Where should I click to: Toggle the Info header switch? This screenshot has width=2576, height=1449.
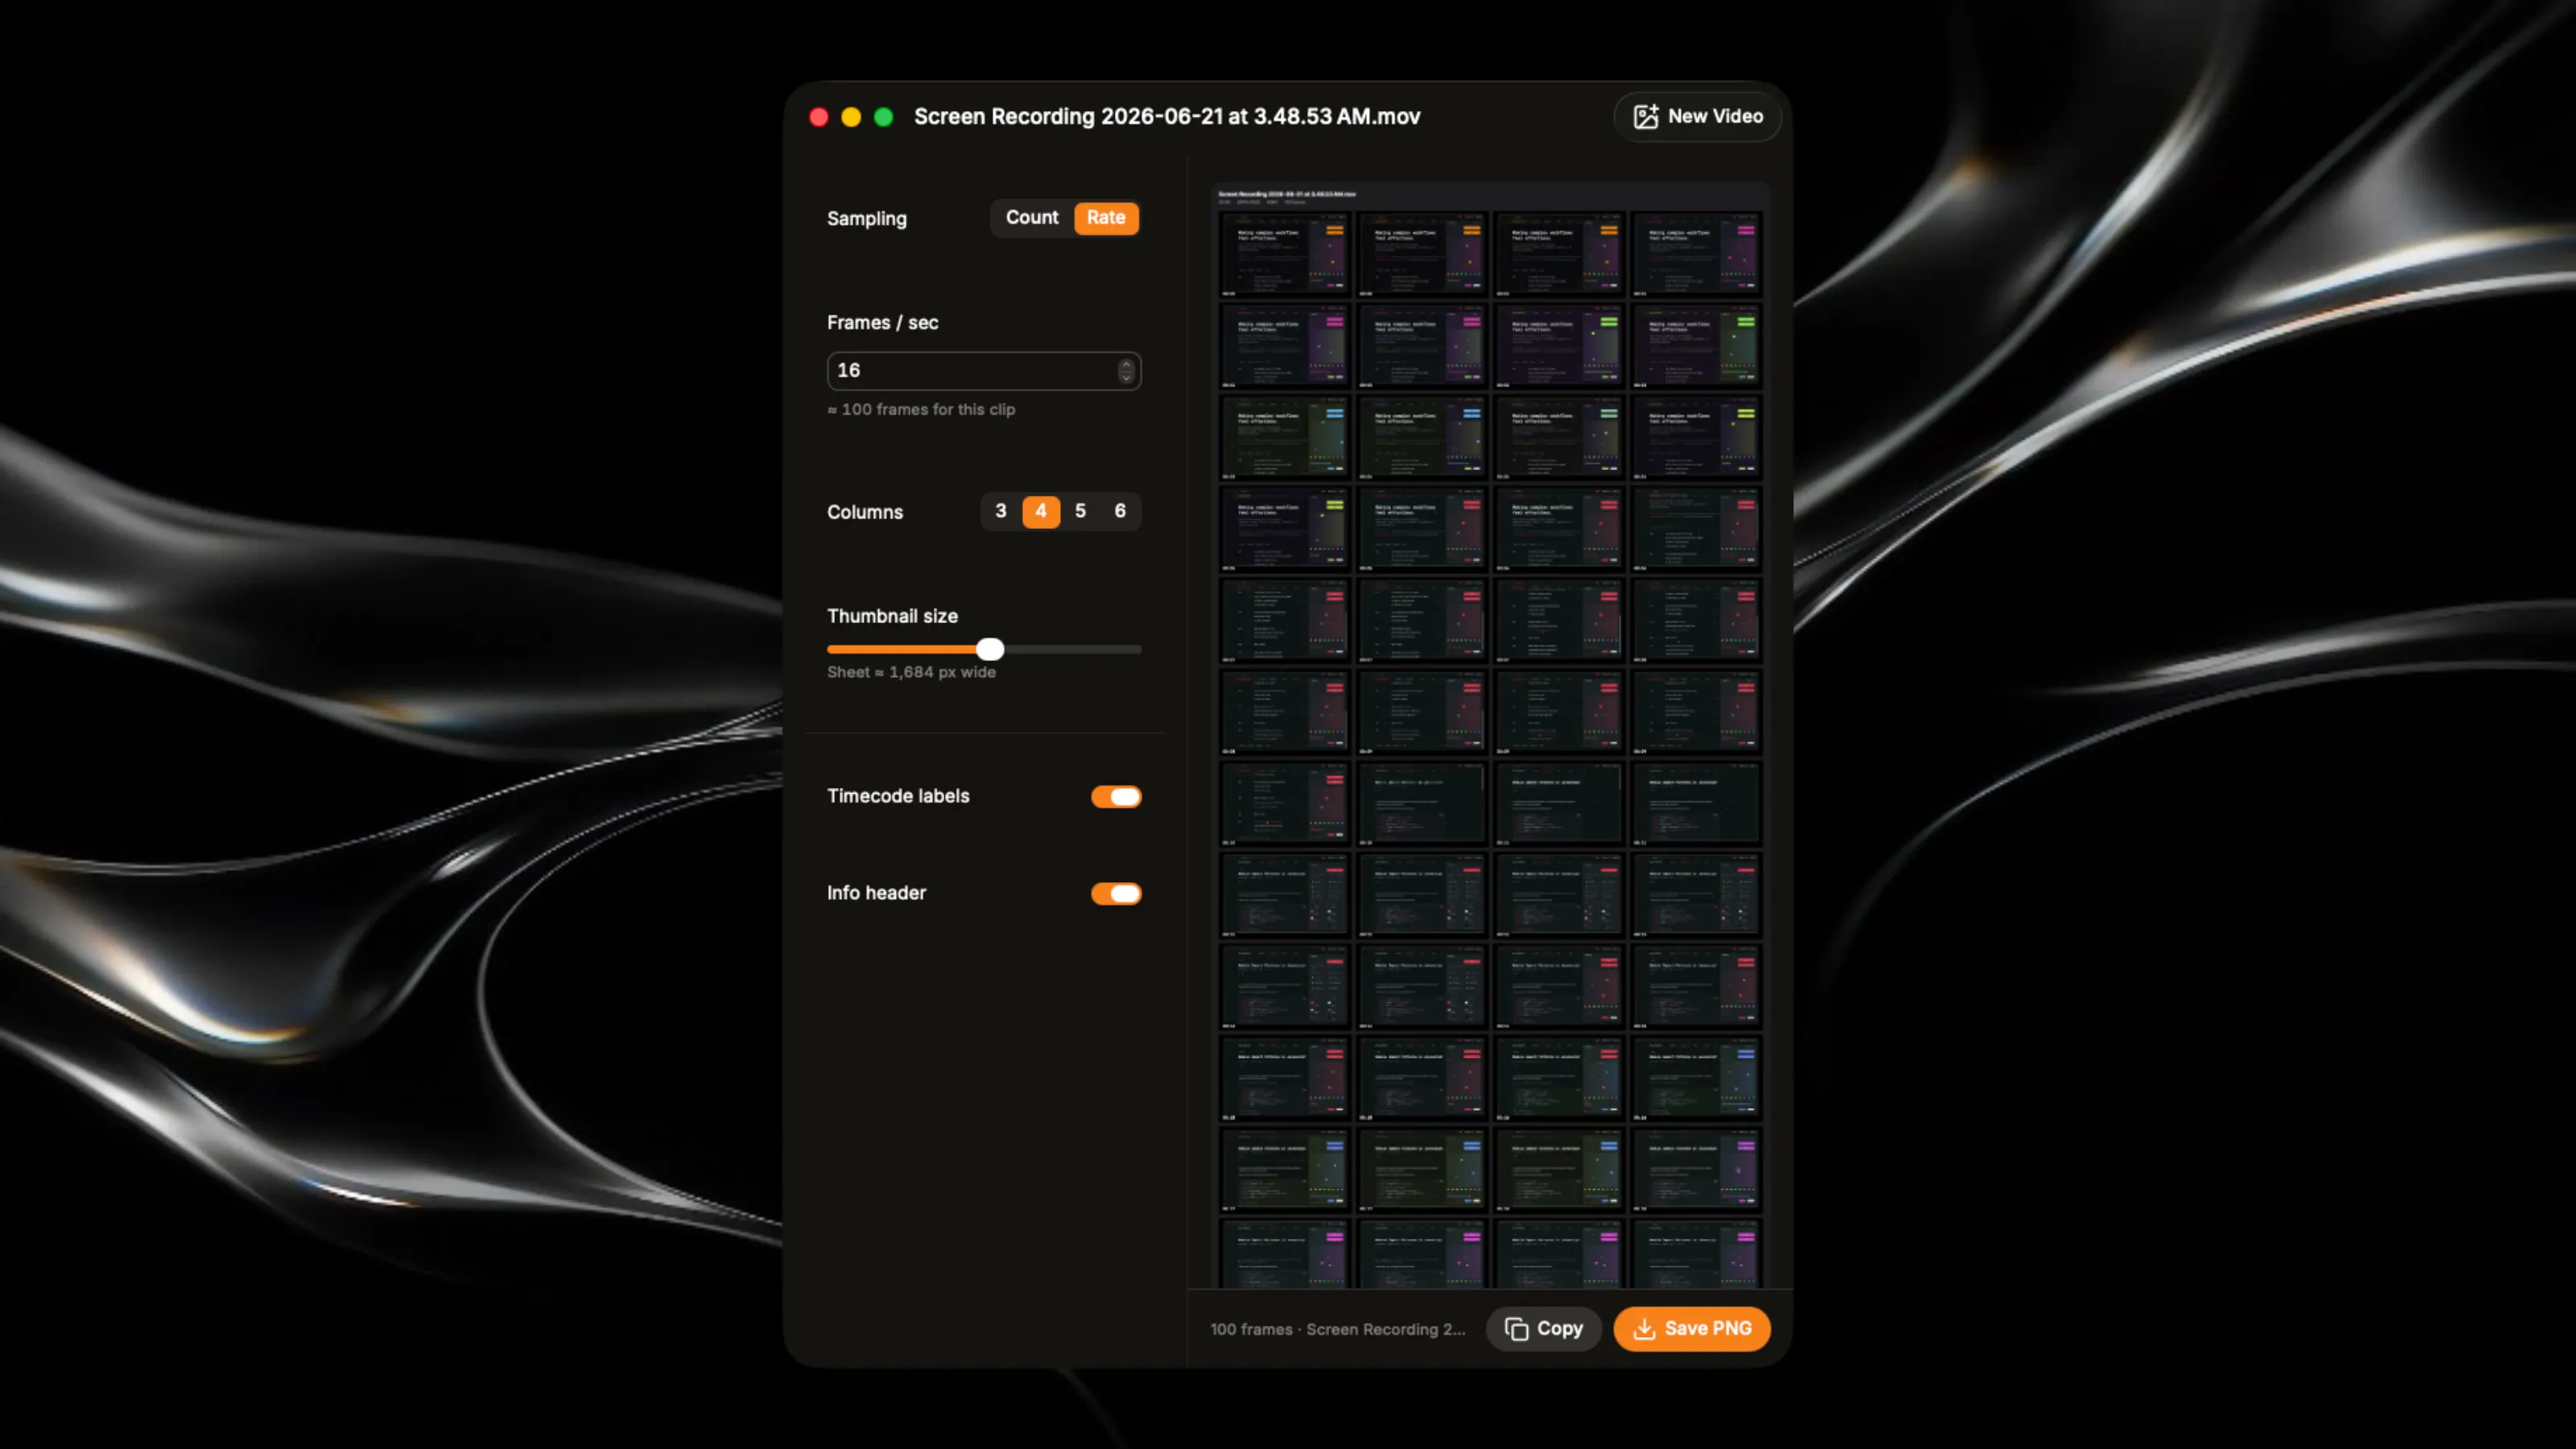tap(1116, 893)
